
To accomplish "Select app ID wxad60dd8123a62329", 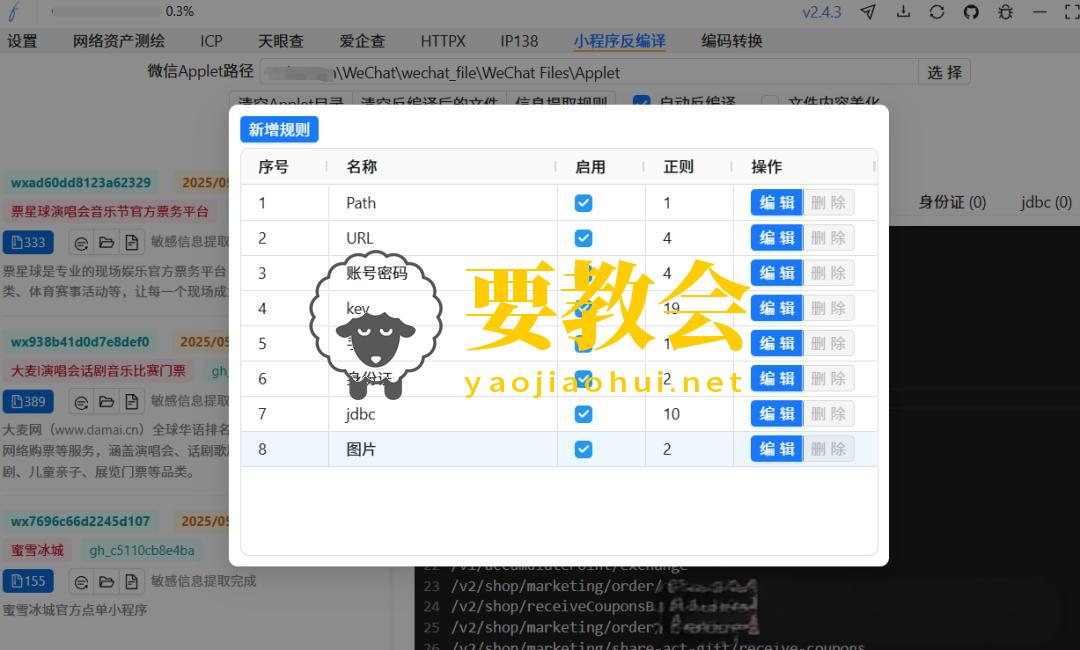I will [81, 182].
